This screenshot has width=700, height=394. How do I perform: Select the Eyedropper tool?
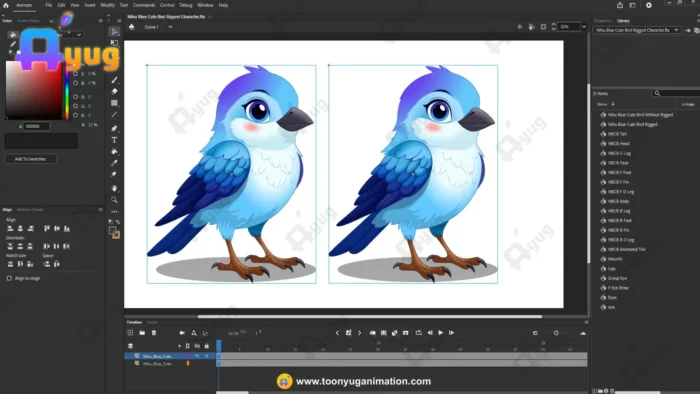click(x=114, y=163)
